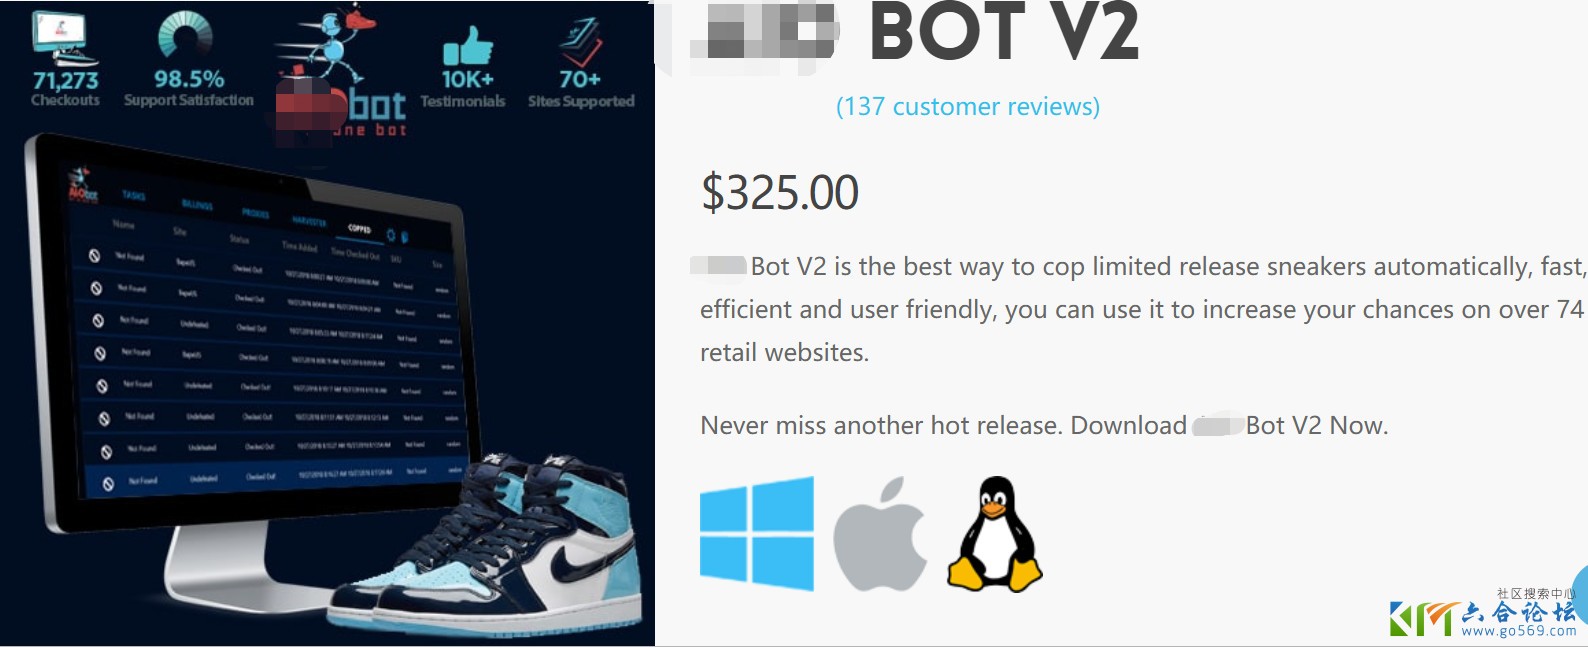Click the product description paragraph text

1142,309
